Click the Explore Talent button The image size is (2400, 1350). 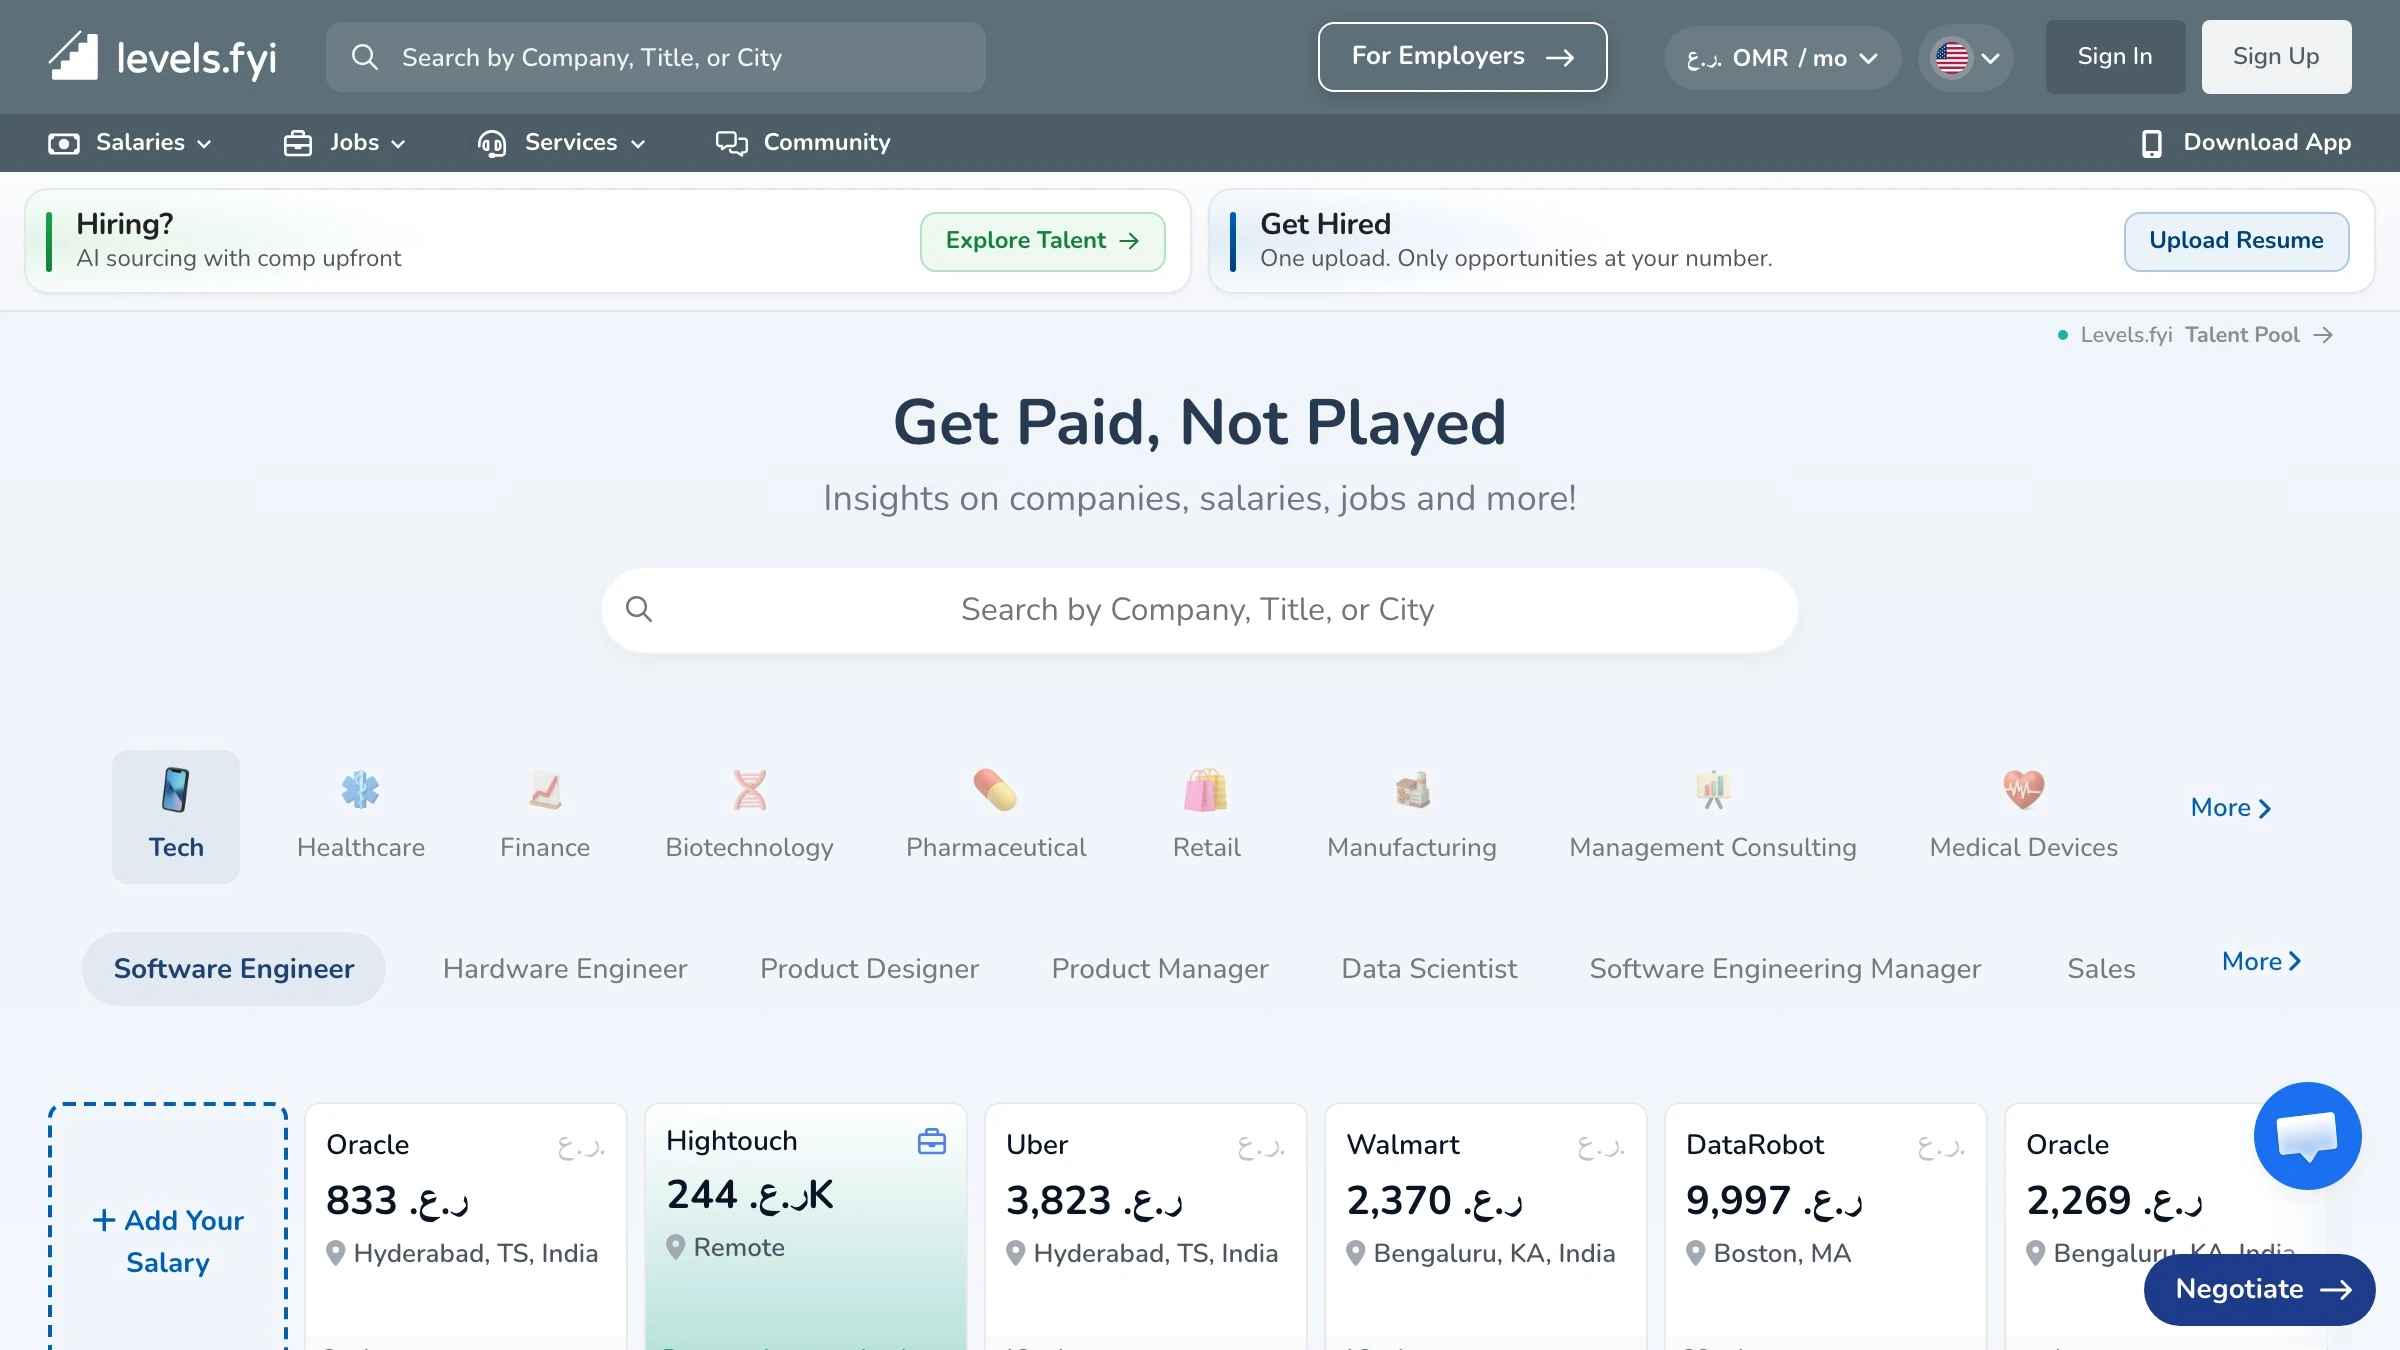point(1042,241)
